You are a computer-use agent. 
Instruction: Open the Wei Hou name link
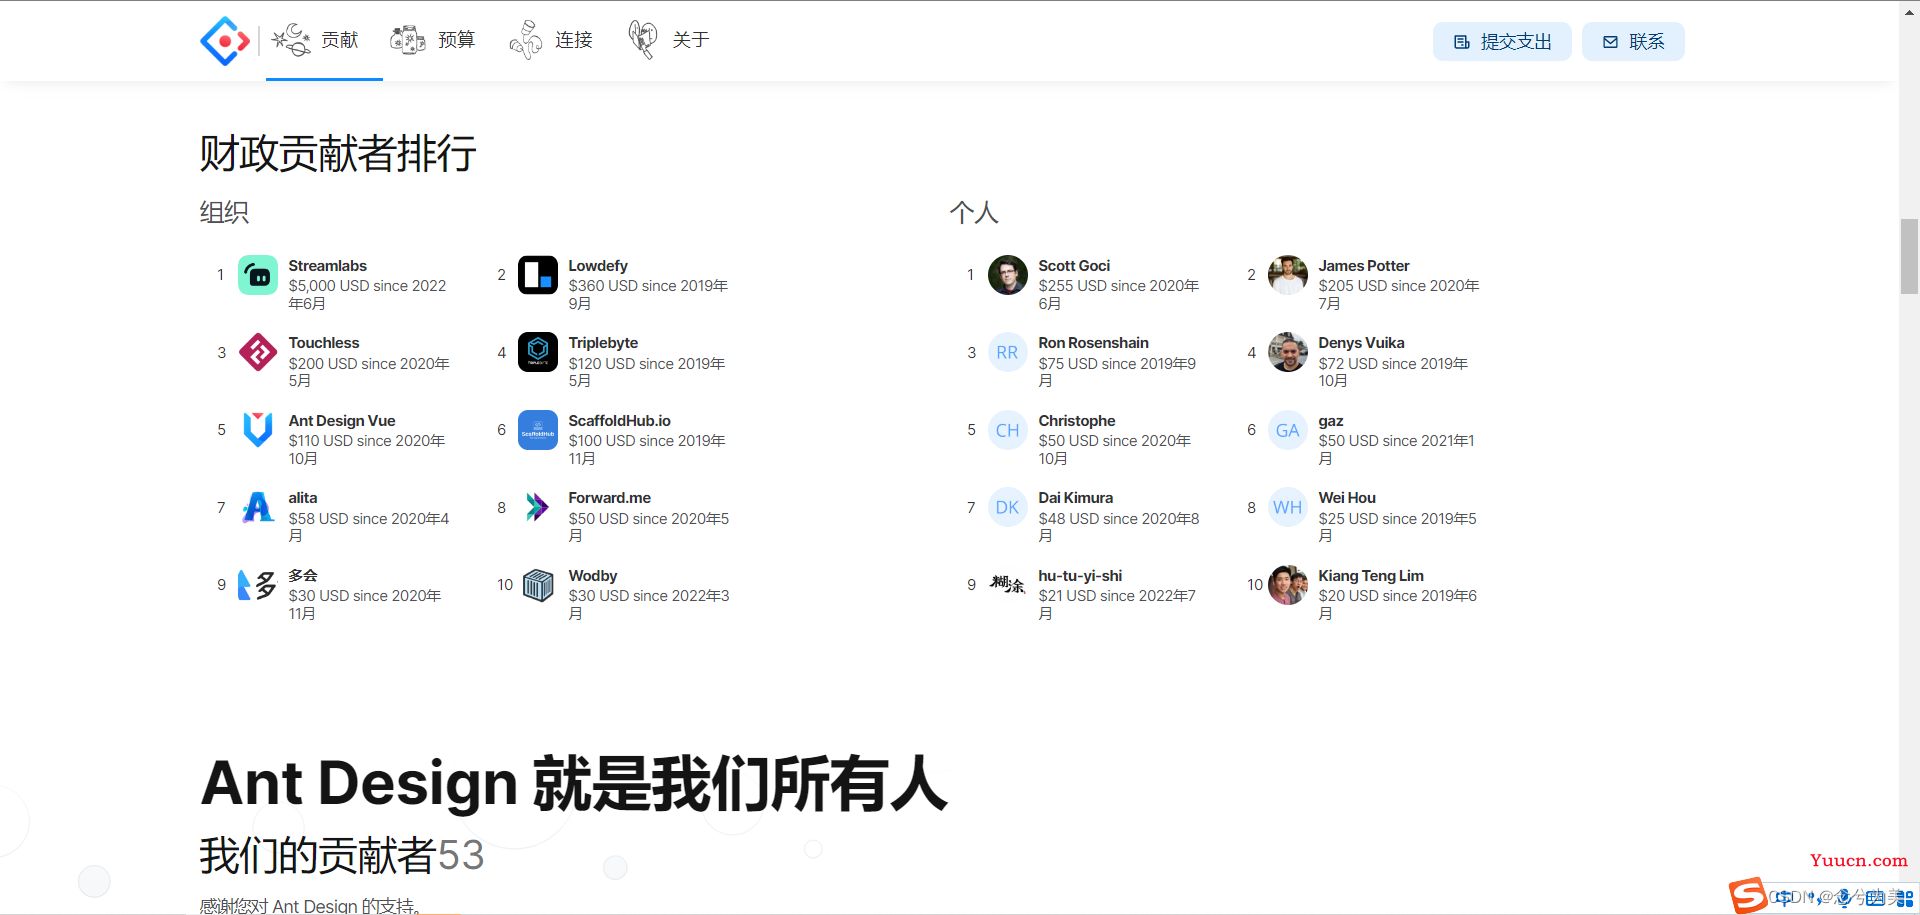coord(1347,498)
